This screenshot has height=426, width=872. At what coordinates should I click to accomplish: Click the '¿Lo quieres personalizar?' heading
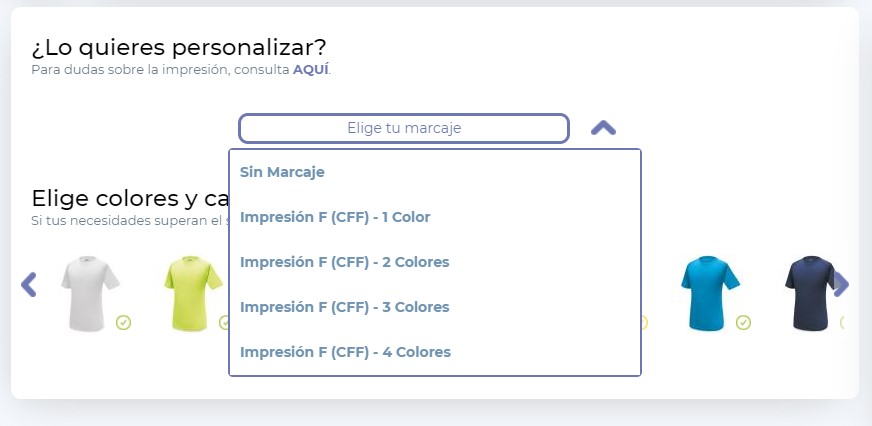pyautogui.click(x=179, y=48)
